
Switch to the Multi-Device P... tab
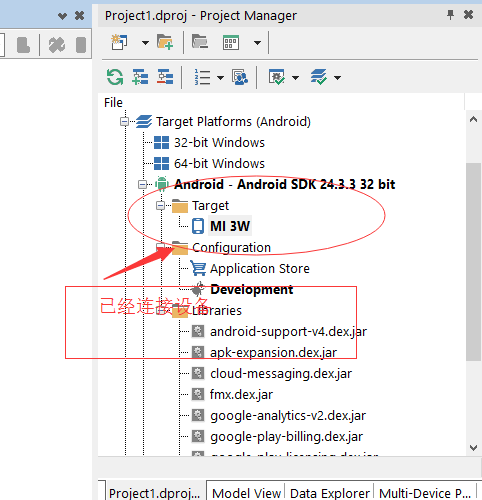(425, 493)
